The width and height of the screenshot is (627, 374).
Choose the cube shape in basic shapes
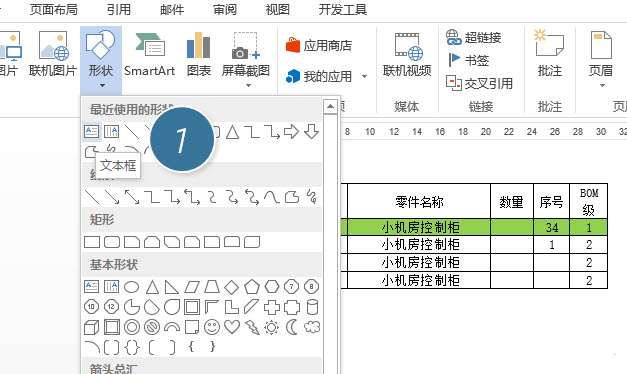(92, 328)
